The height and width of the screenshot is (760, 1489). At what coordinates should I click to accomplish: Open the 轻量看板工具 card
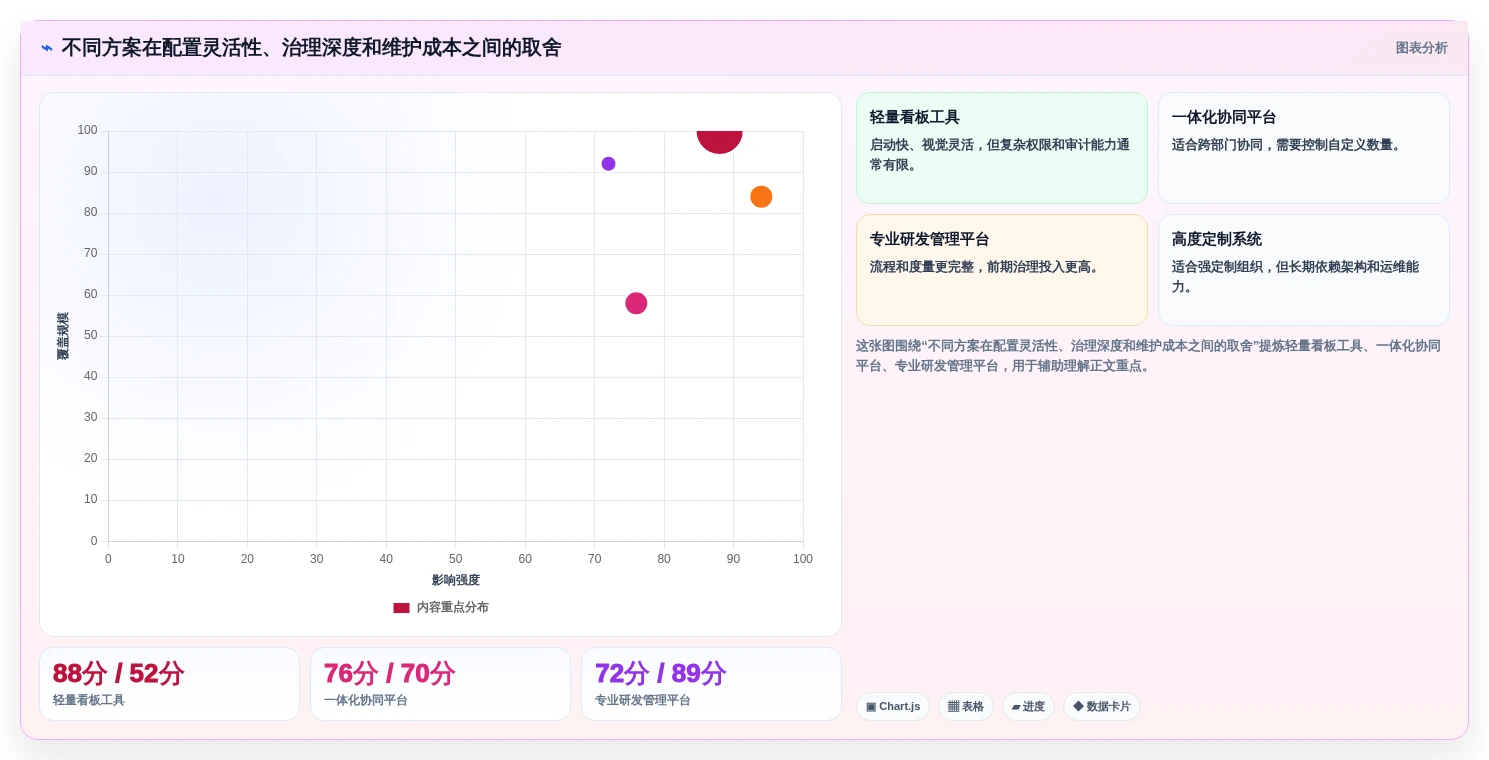[x=1002, y=148]
